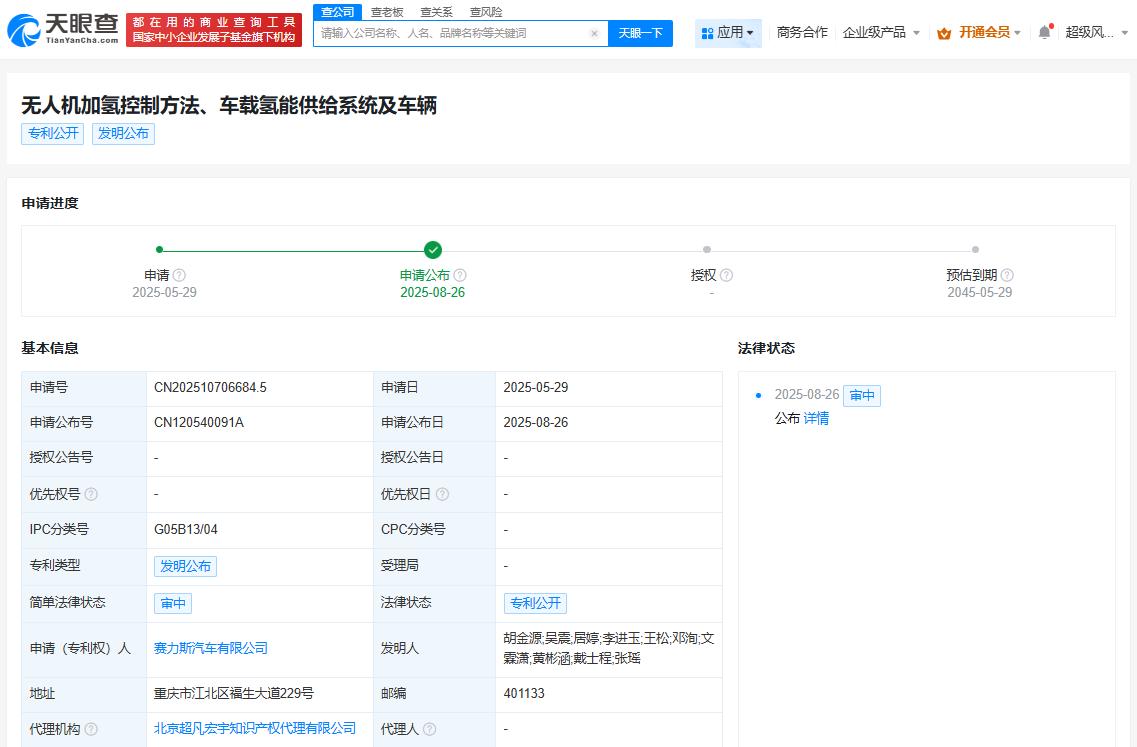Open the 商务合作 link
Viewport: 1137px width, 747px height.
802,33
